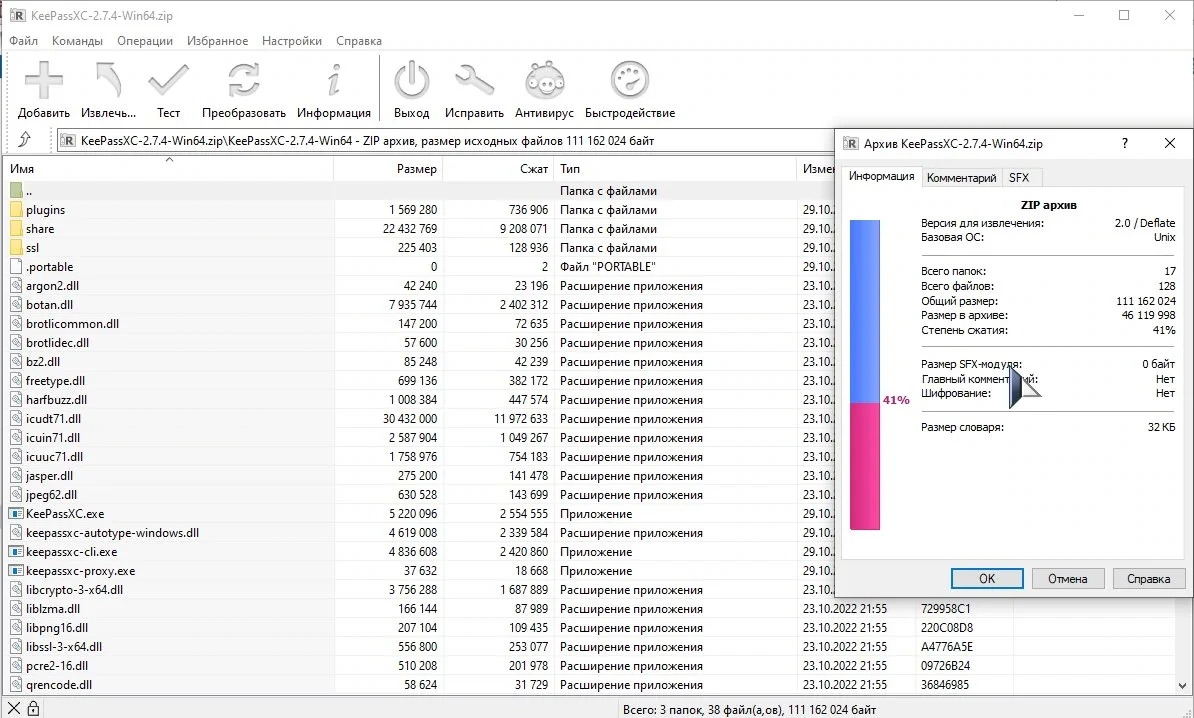This screenshot has width=1194, height=718.
Task: Launch the Антивирус scan icon
Action: 544,80
